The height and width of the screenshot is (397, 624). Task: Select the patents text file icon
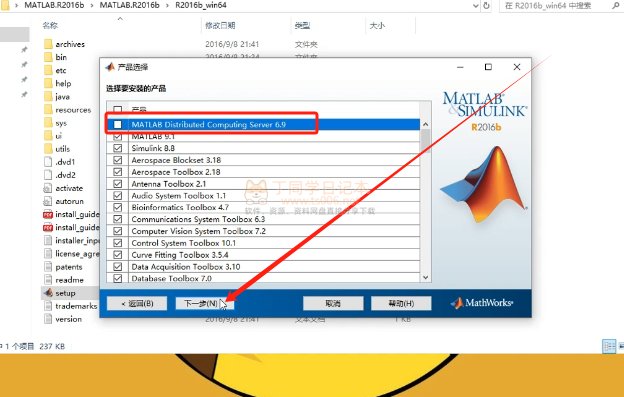click(x=48, y=267)
